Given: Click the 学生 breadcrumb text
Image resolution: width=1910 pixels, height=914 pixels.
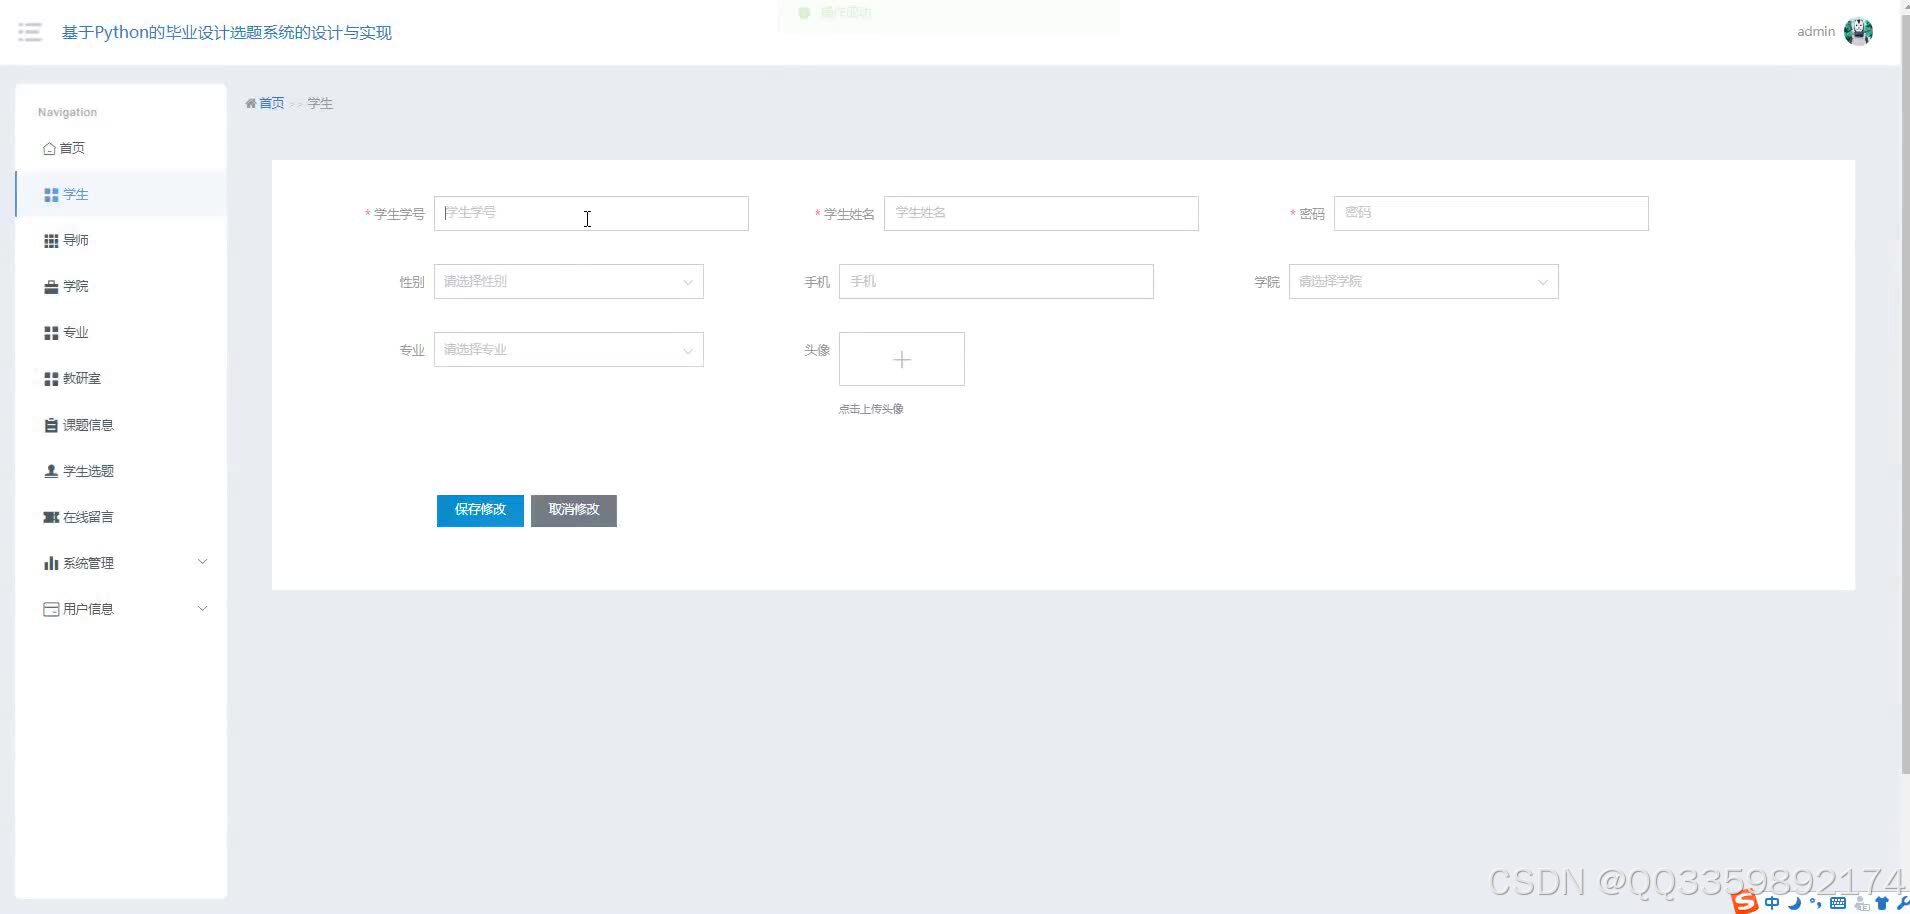Looking at the screenshot, I should coord(320,103).
